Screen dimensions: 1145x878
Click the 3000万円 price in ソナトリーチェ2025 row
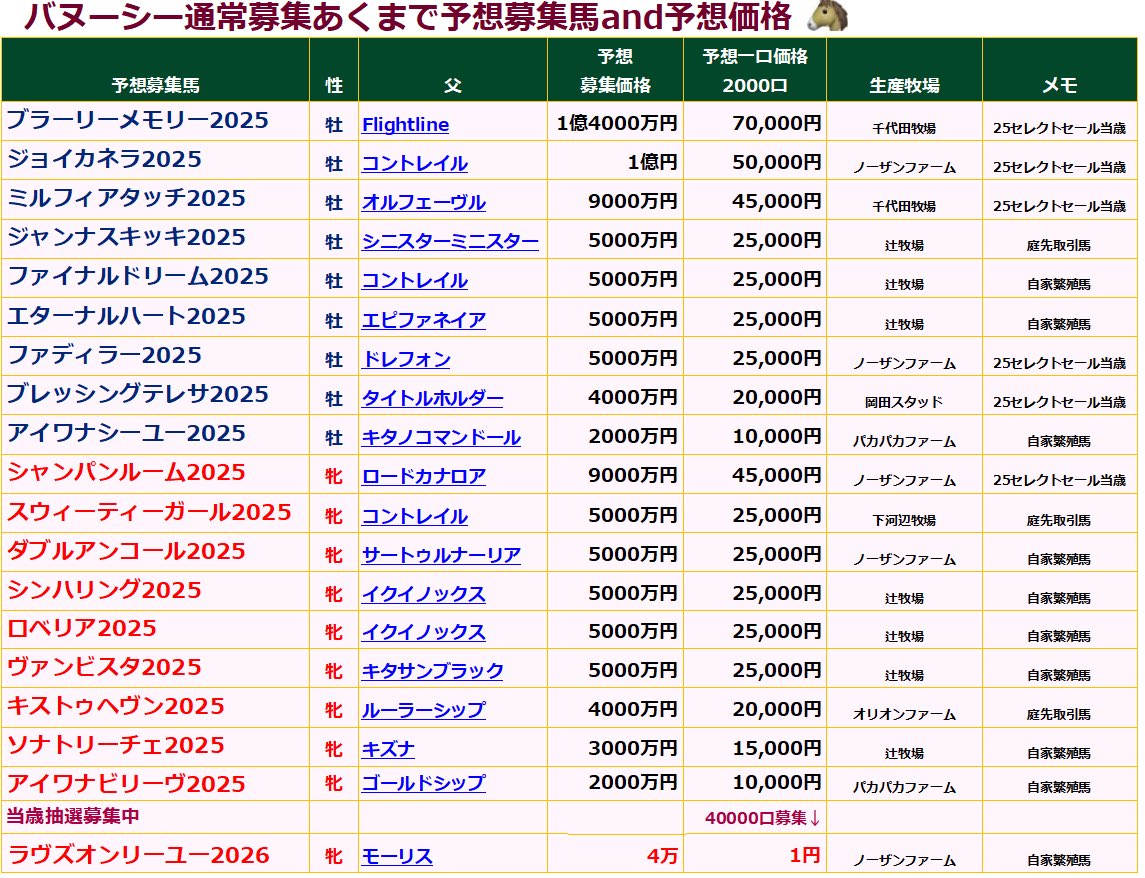(633, 749)
